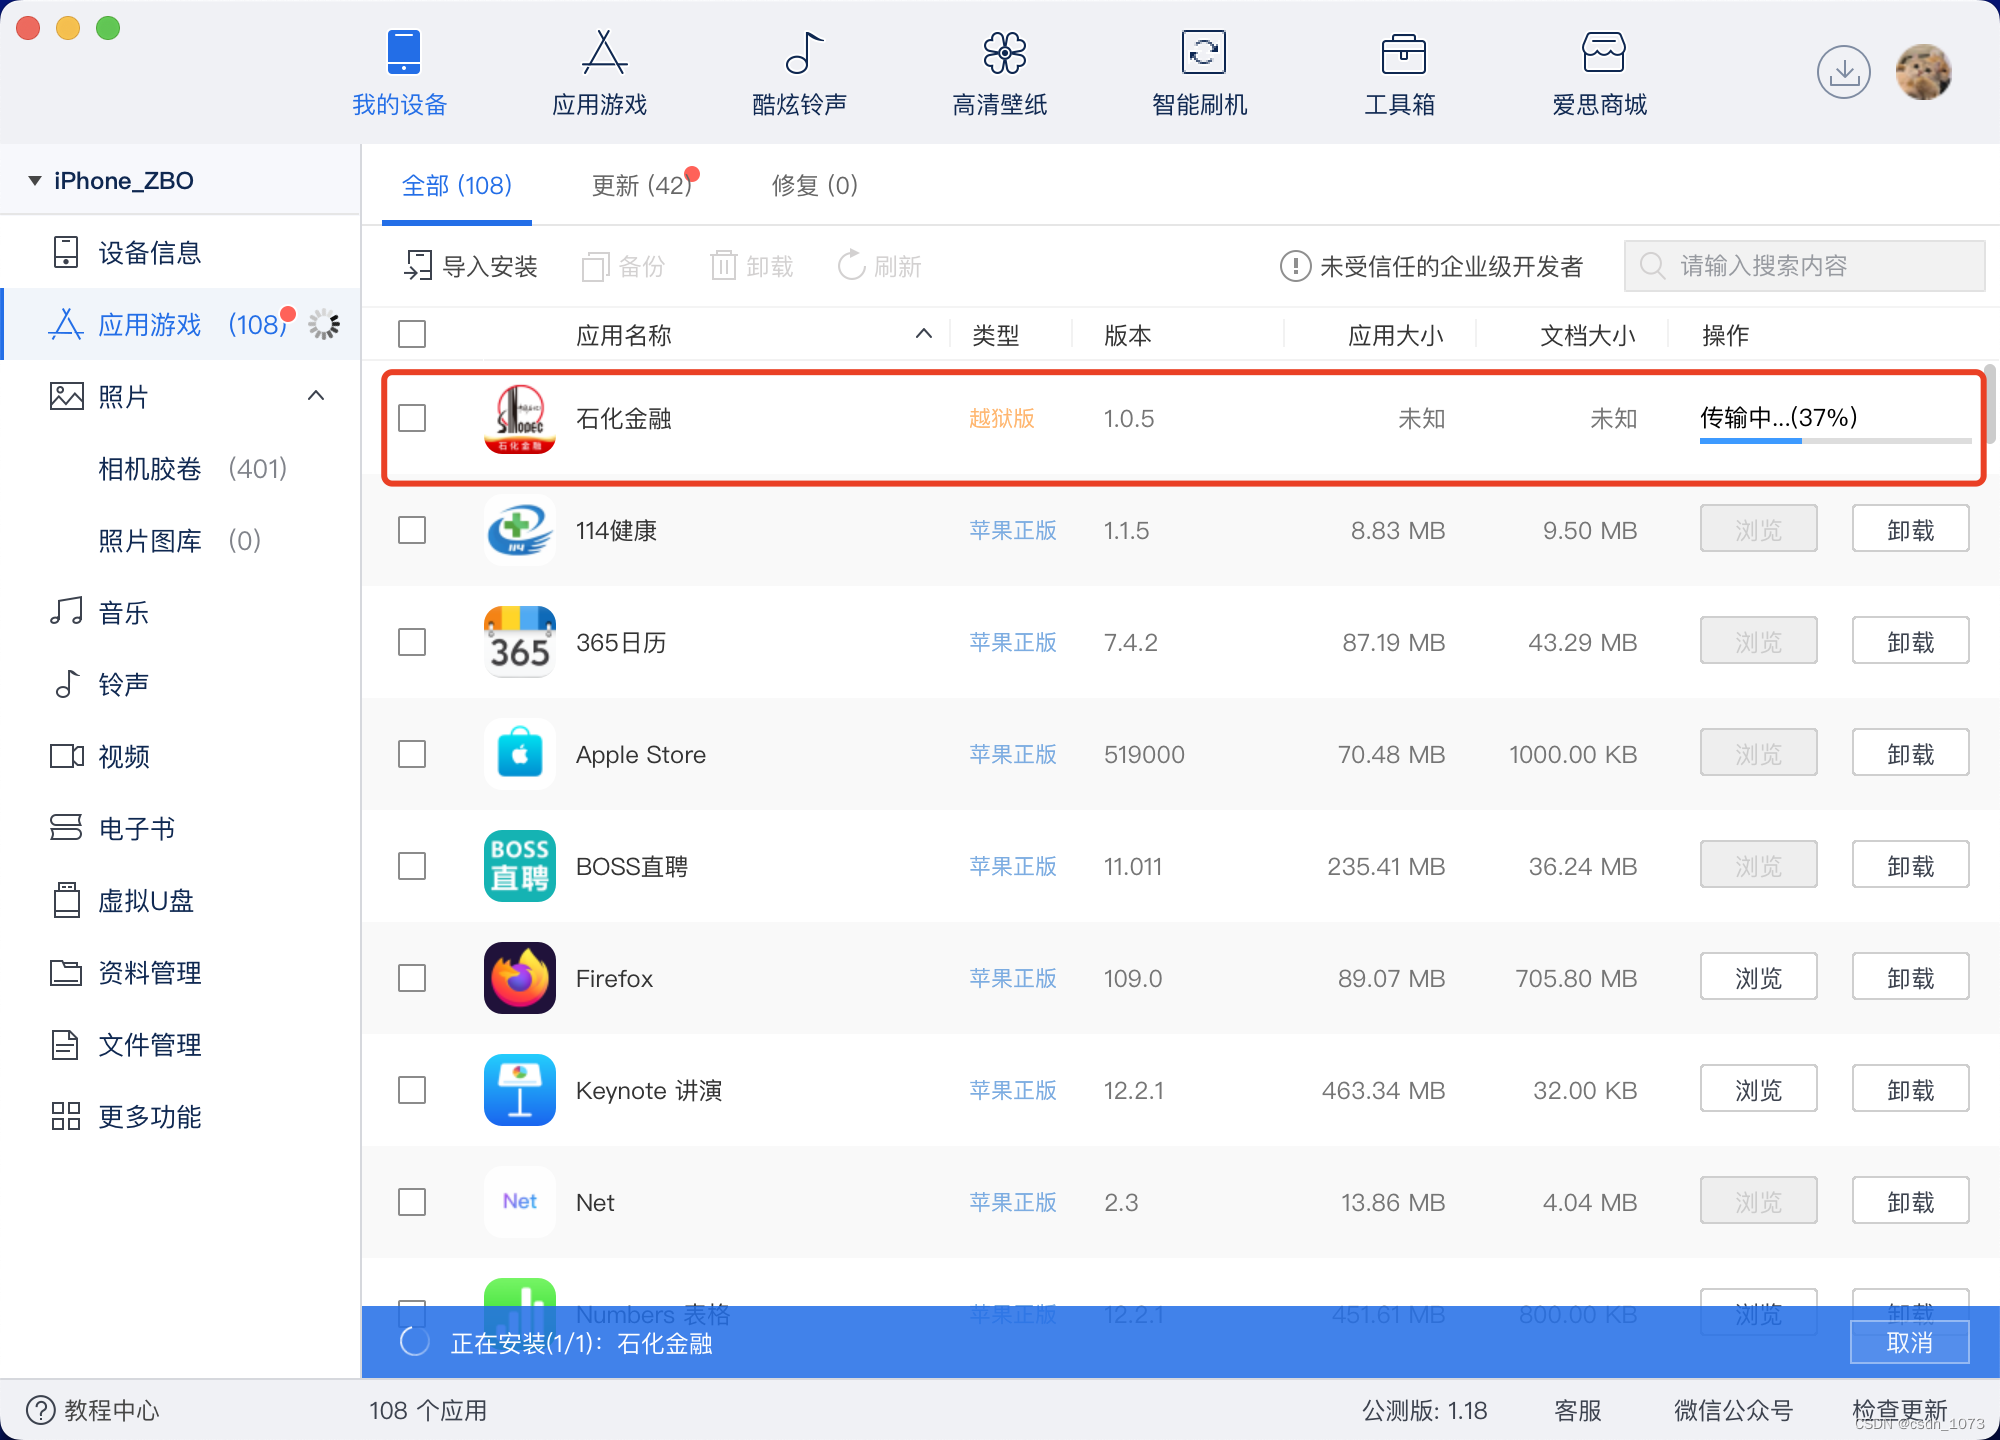The width and height of the screenshot is (2000, 1440).
Task: Select 应用游戏 (108) in the sidebar
Action: point(180,324)
